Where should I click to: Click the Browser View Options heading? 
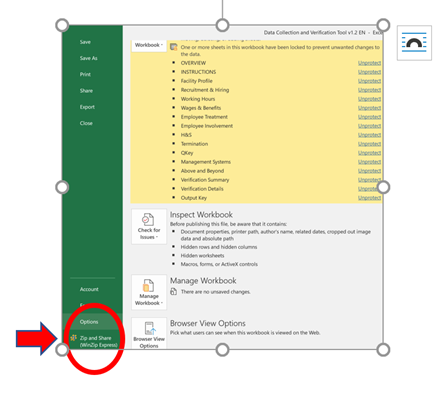pyautogui.click(x=208, y=323)
